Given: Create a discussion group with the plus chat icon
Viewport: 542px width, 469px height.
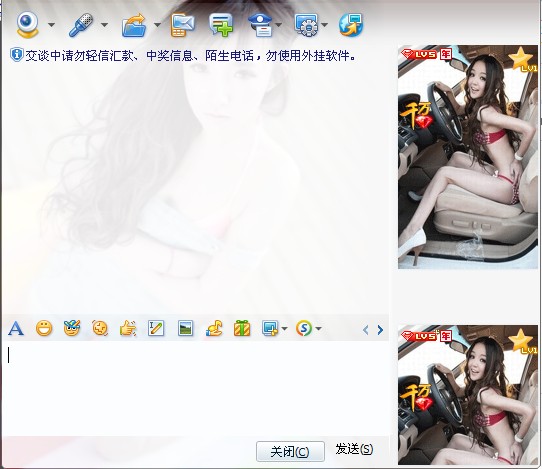Looking at the screenshot, I should coord(221,25).
